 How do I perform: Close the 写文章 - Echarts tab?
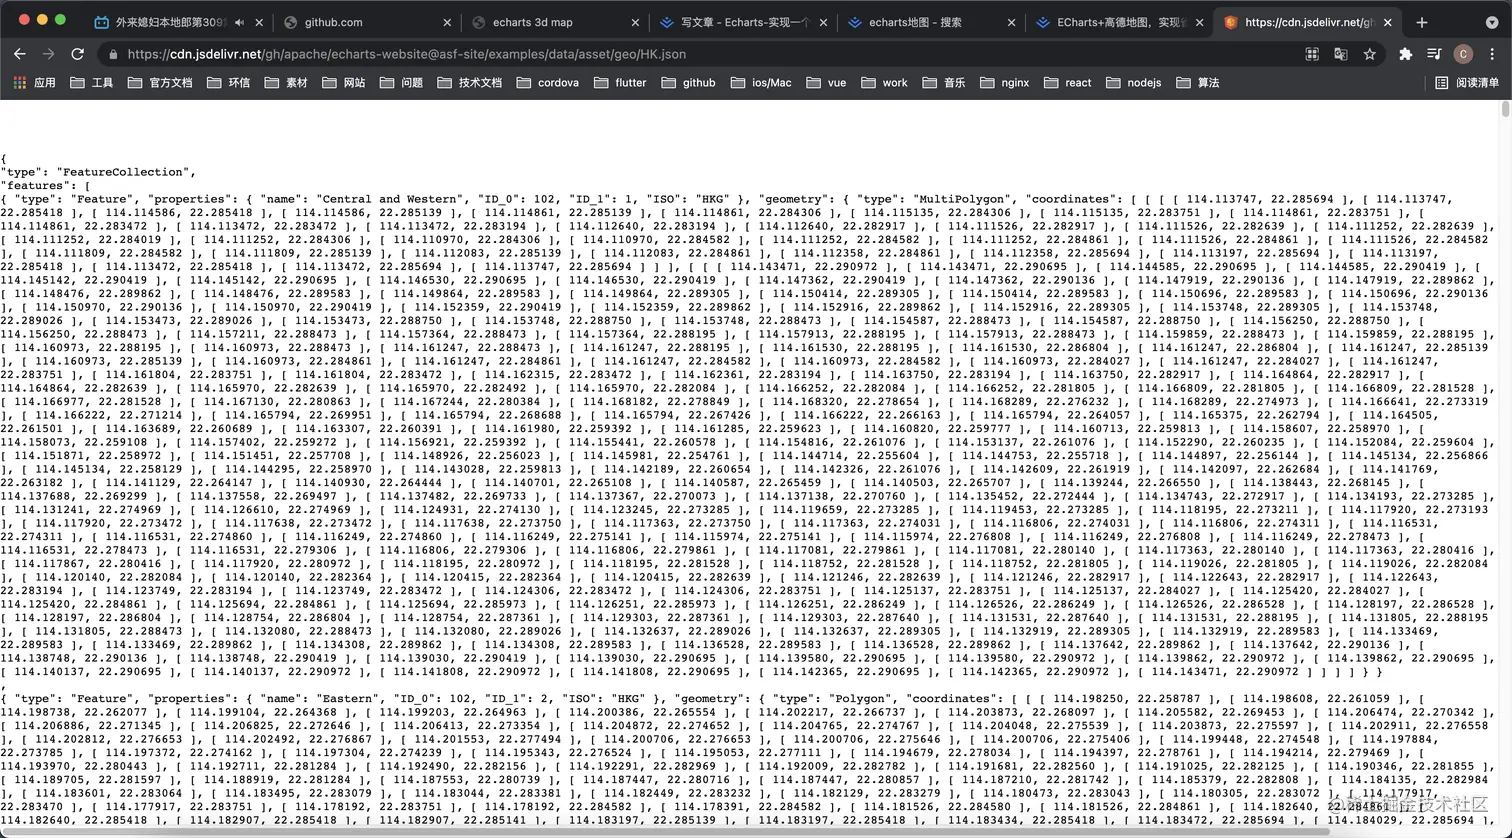pos(823,22)
